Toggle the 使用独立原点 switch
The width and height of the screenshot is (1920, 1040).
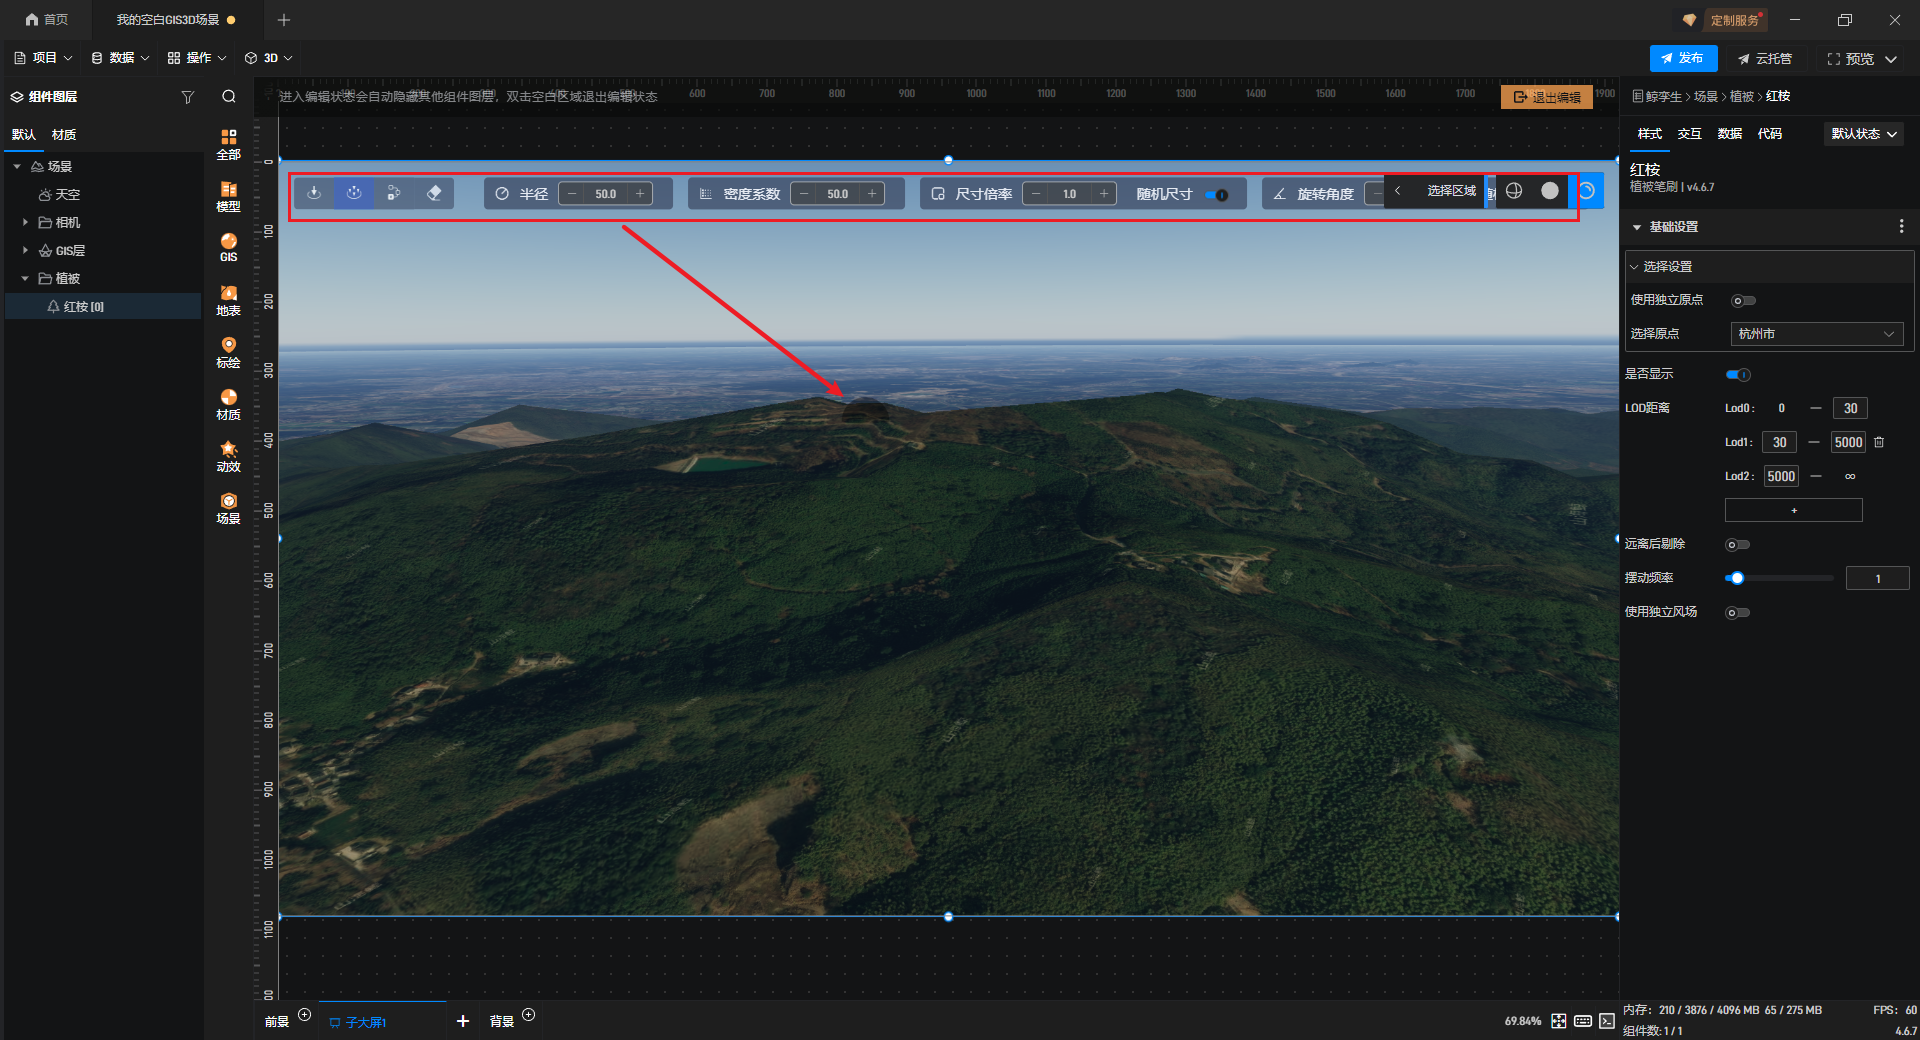[x=1743, y=301]
